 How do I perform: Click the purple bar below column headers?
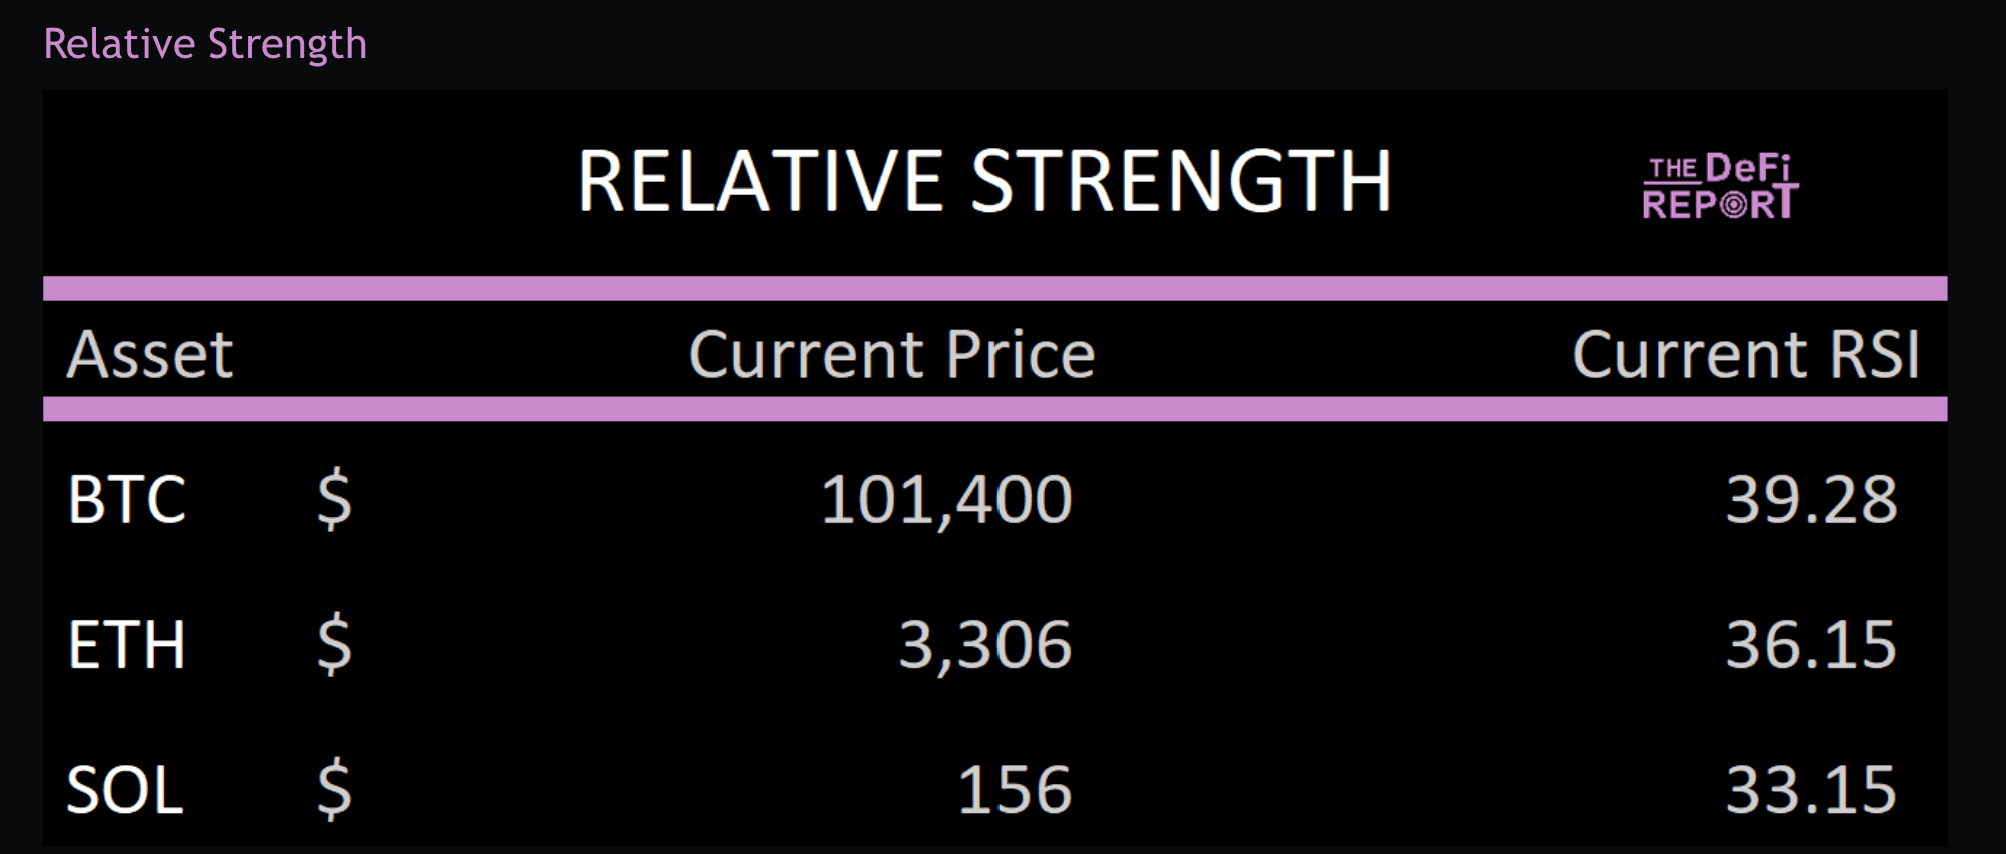click(995, 409)
